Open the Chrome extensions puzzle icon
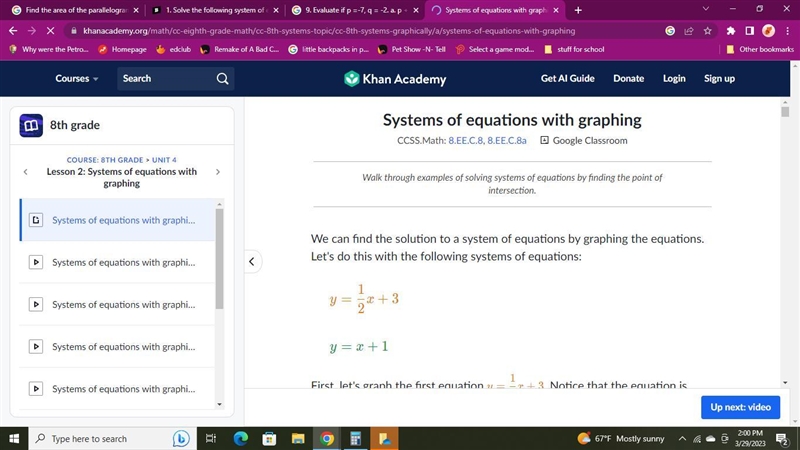Viewport: 800px width, 450px height. (x=731, y=31)
